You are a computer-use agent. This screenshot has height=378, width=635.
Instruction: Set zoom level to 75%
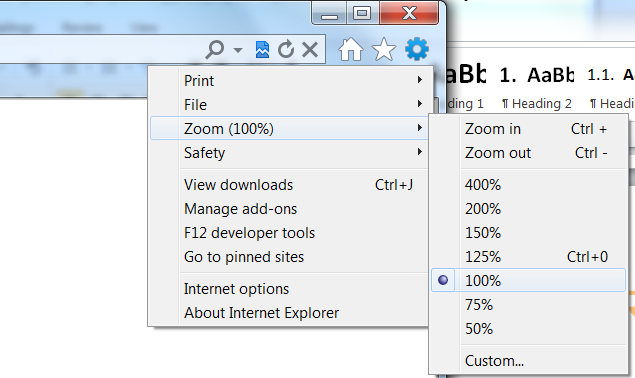(x=528, y=304)
